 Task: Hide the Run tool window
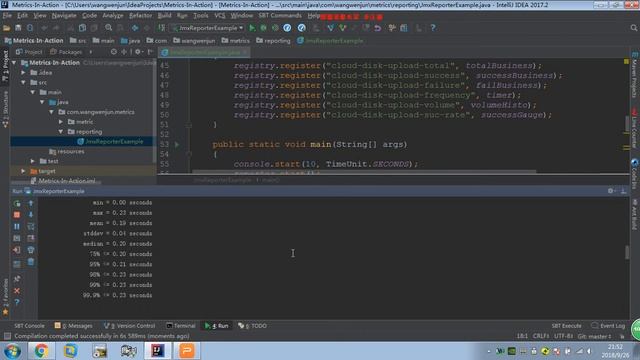[623, 191]
